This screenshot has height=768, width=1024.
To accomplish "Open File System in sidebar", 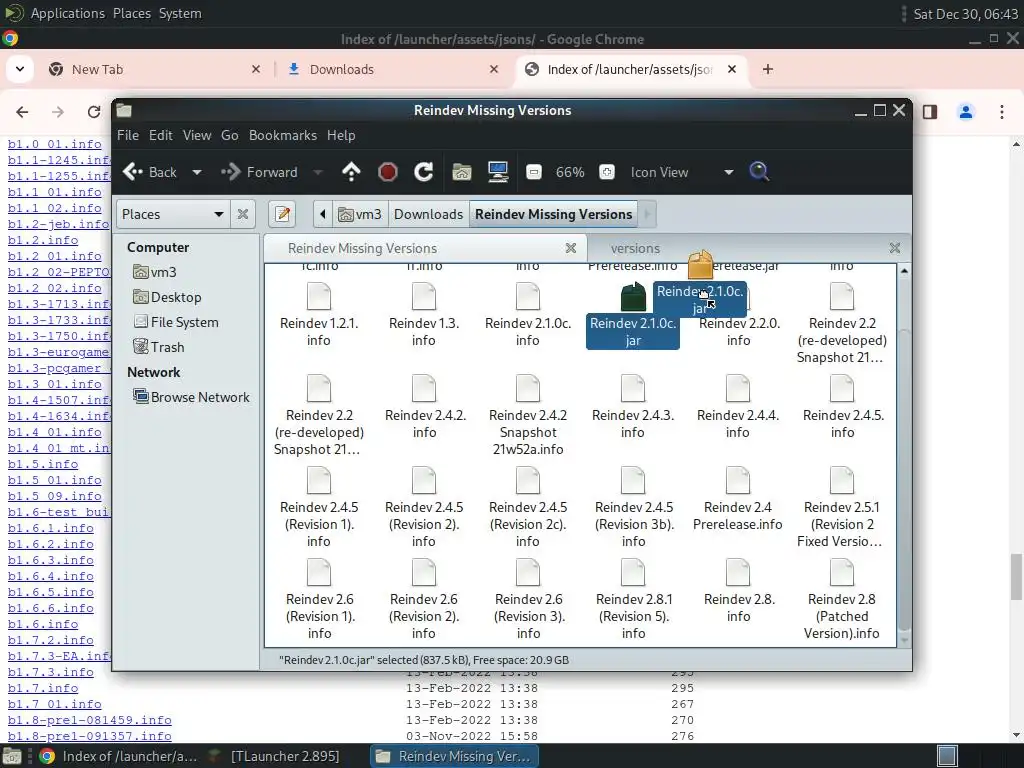I will pyautogui.click(x=176, y=322).
